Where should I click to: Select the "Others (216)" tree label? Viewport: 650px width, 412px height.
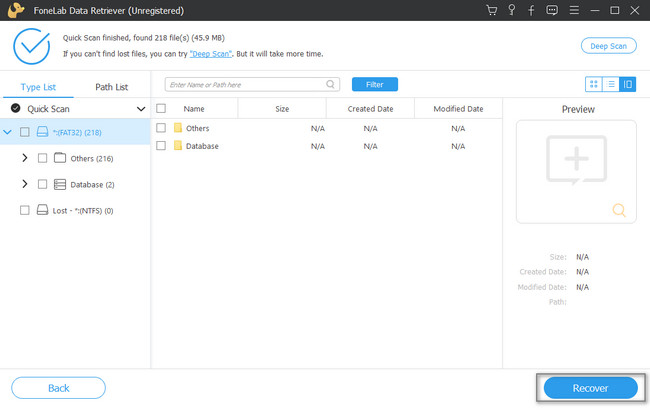[92, 158]
